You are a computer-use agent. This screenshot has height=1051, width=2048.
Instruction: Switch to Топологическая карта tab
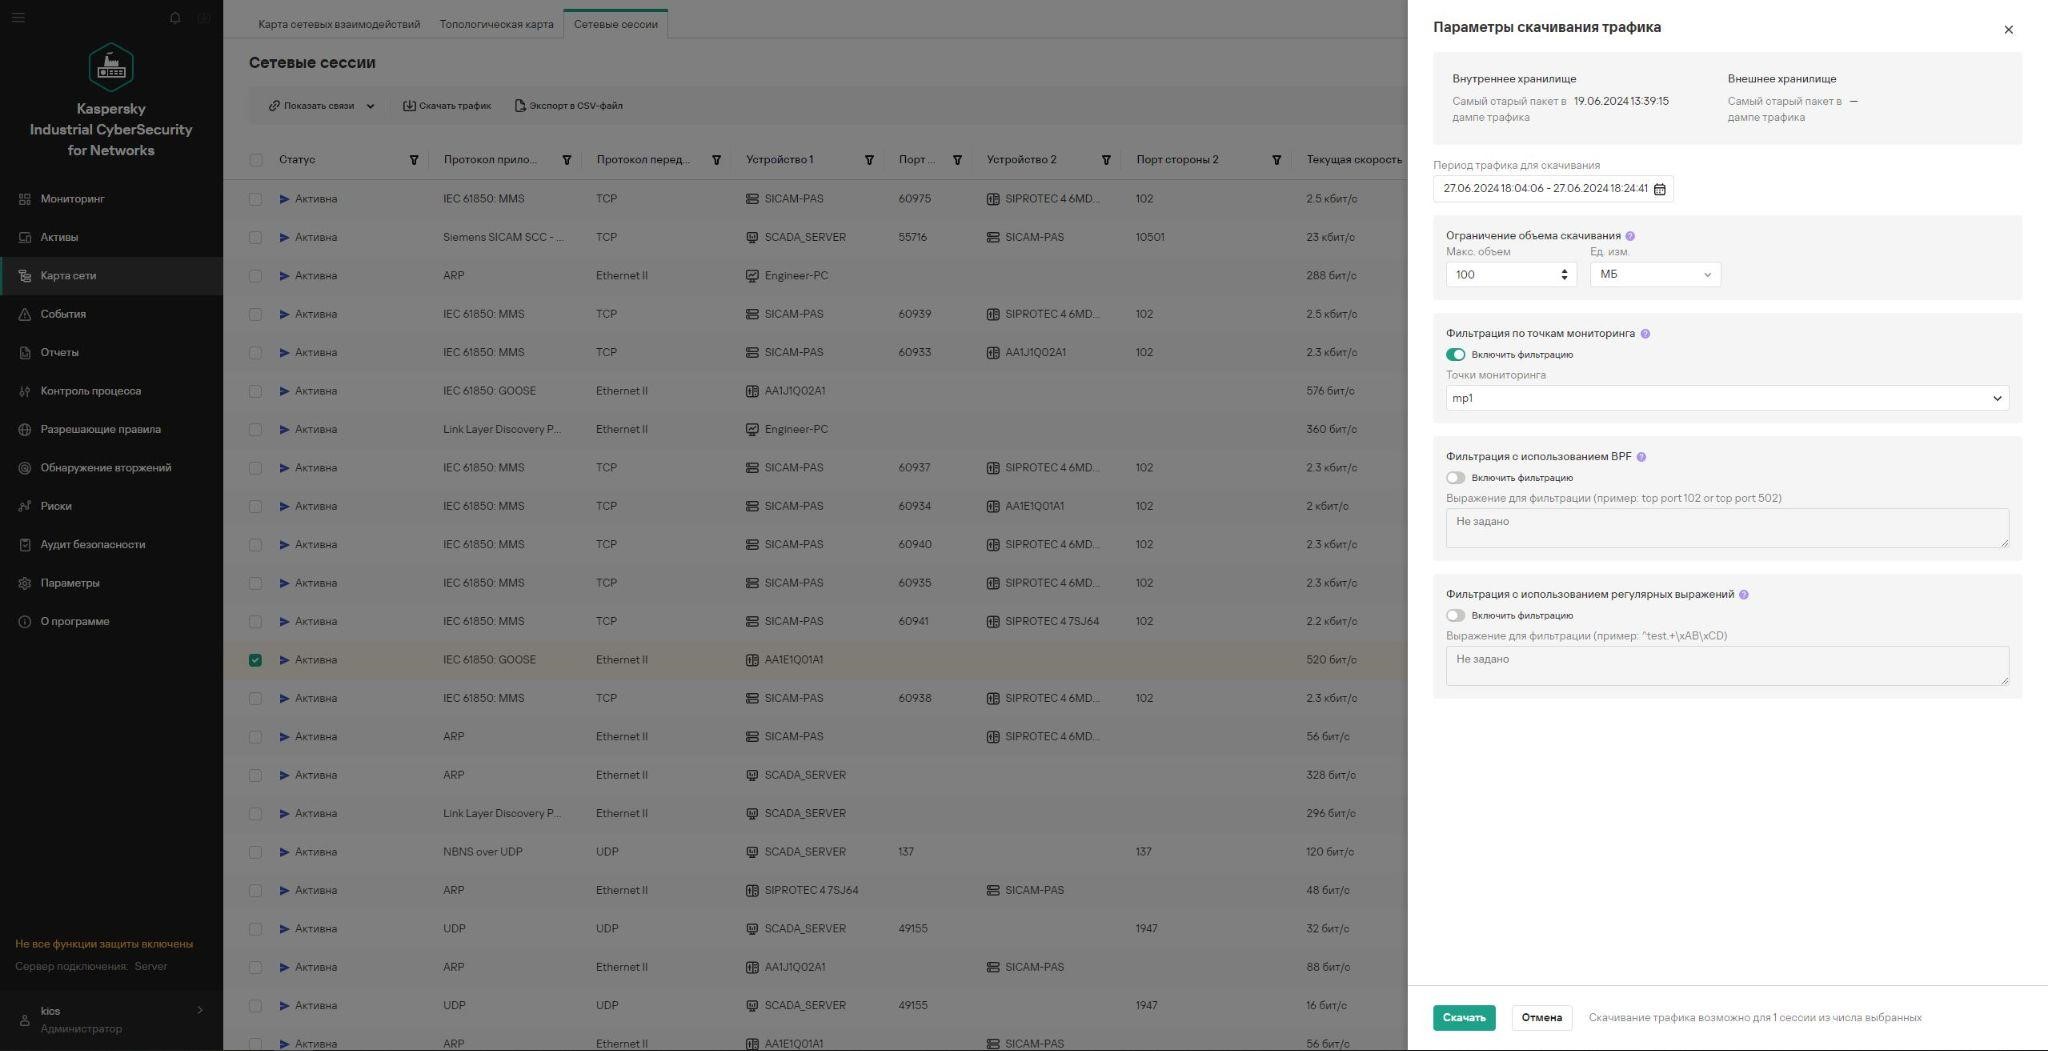496,24
